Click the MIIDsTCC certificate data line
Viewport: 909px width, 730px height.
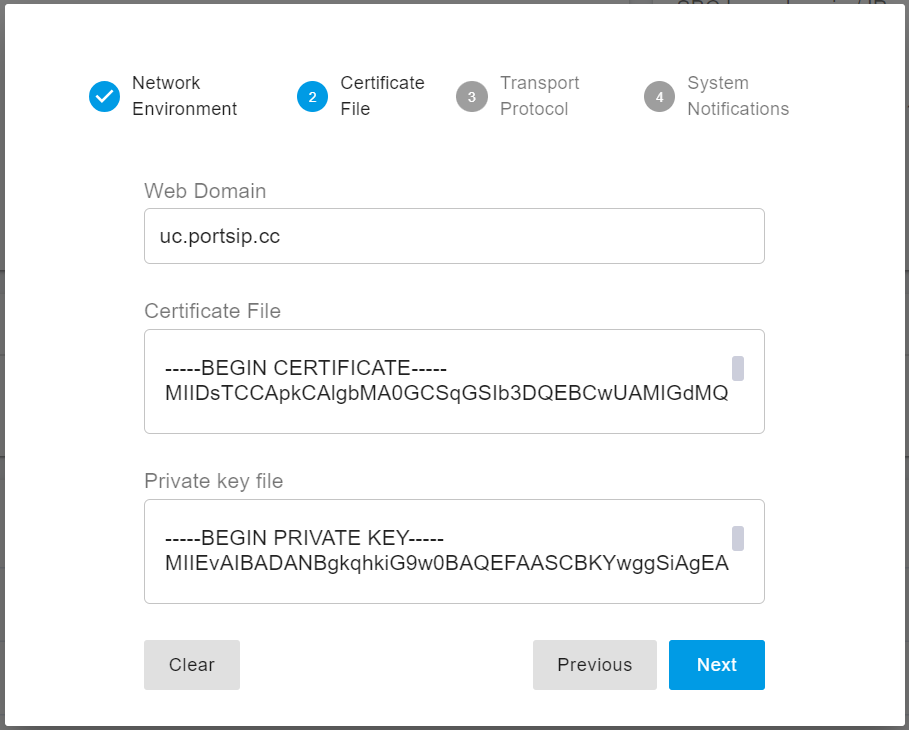point(446,393)
